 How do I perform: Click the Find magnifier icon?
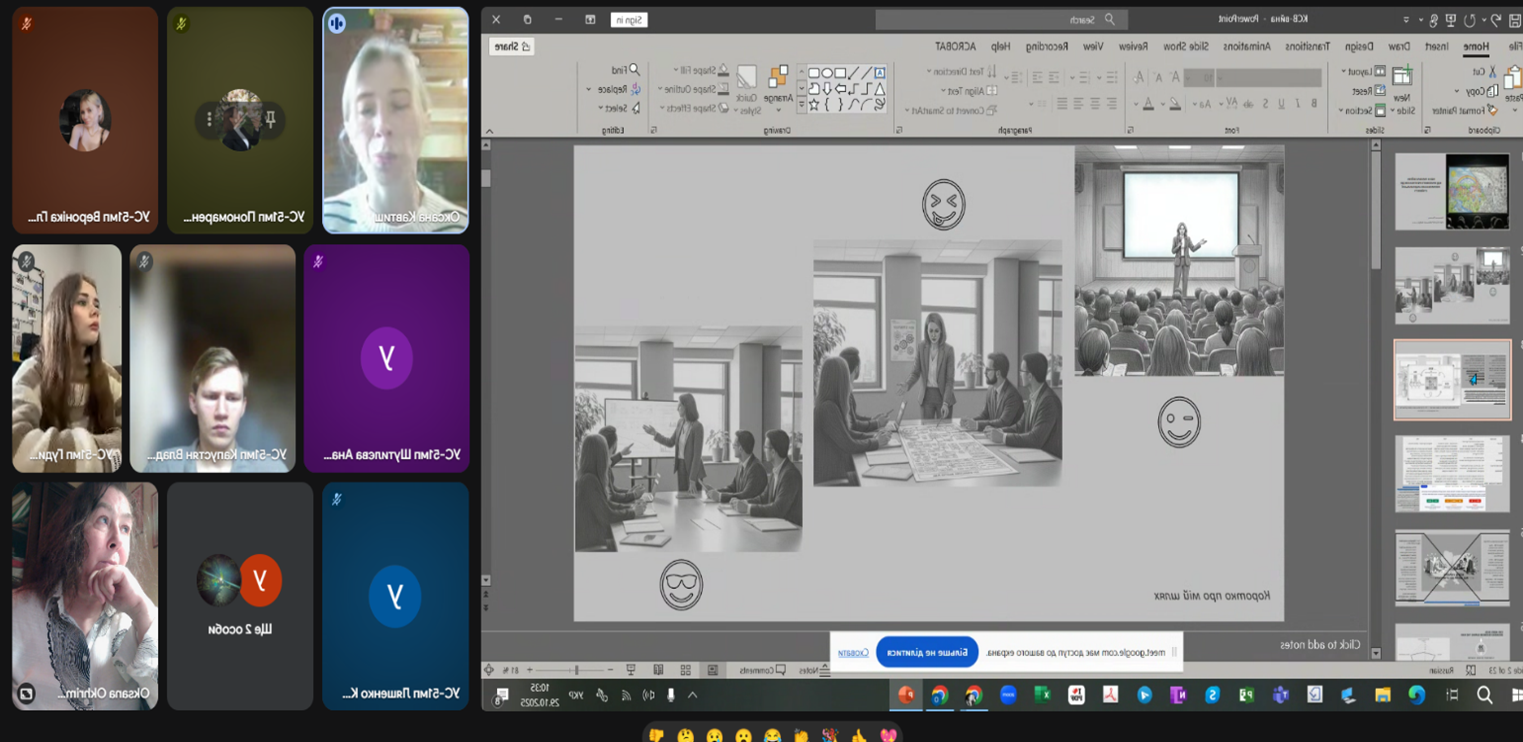(x=634, y=70)
